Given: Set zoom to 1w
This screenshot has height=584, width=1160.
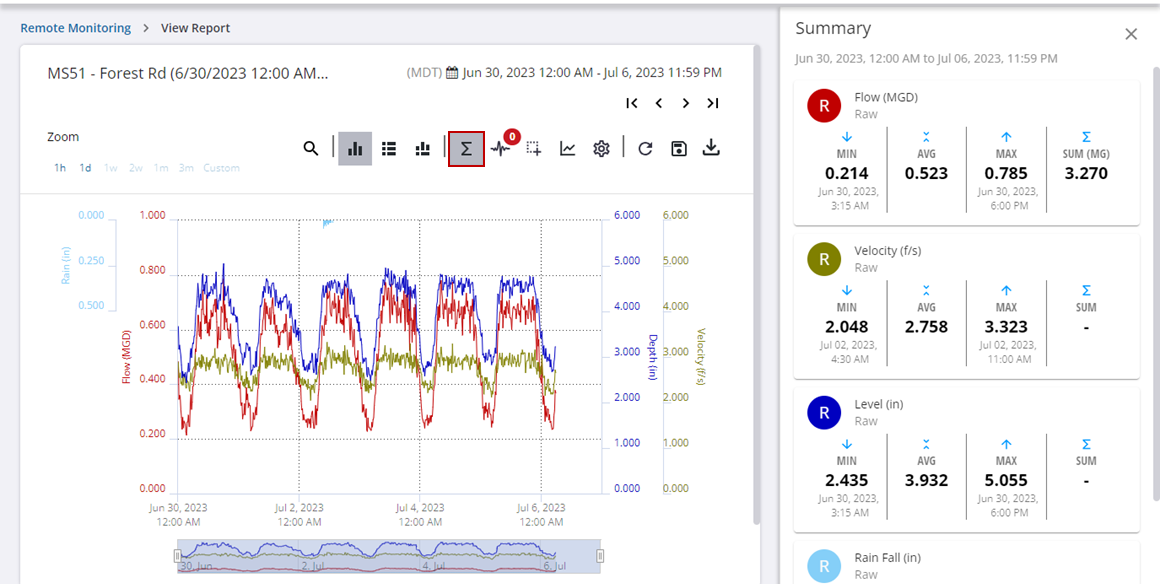Looking at the screenshot, I should point(111,168).
